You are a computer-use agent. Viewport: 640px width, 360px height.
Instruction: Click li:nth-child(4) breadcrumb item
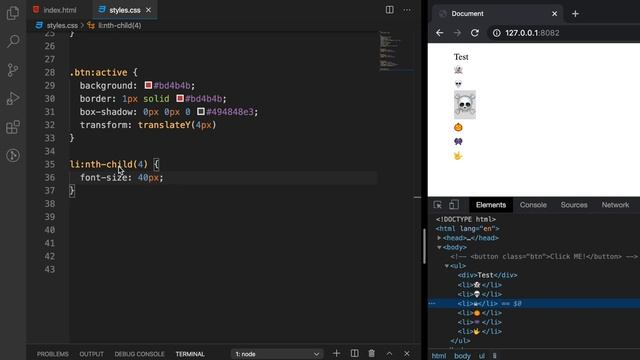click(115, 25)
